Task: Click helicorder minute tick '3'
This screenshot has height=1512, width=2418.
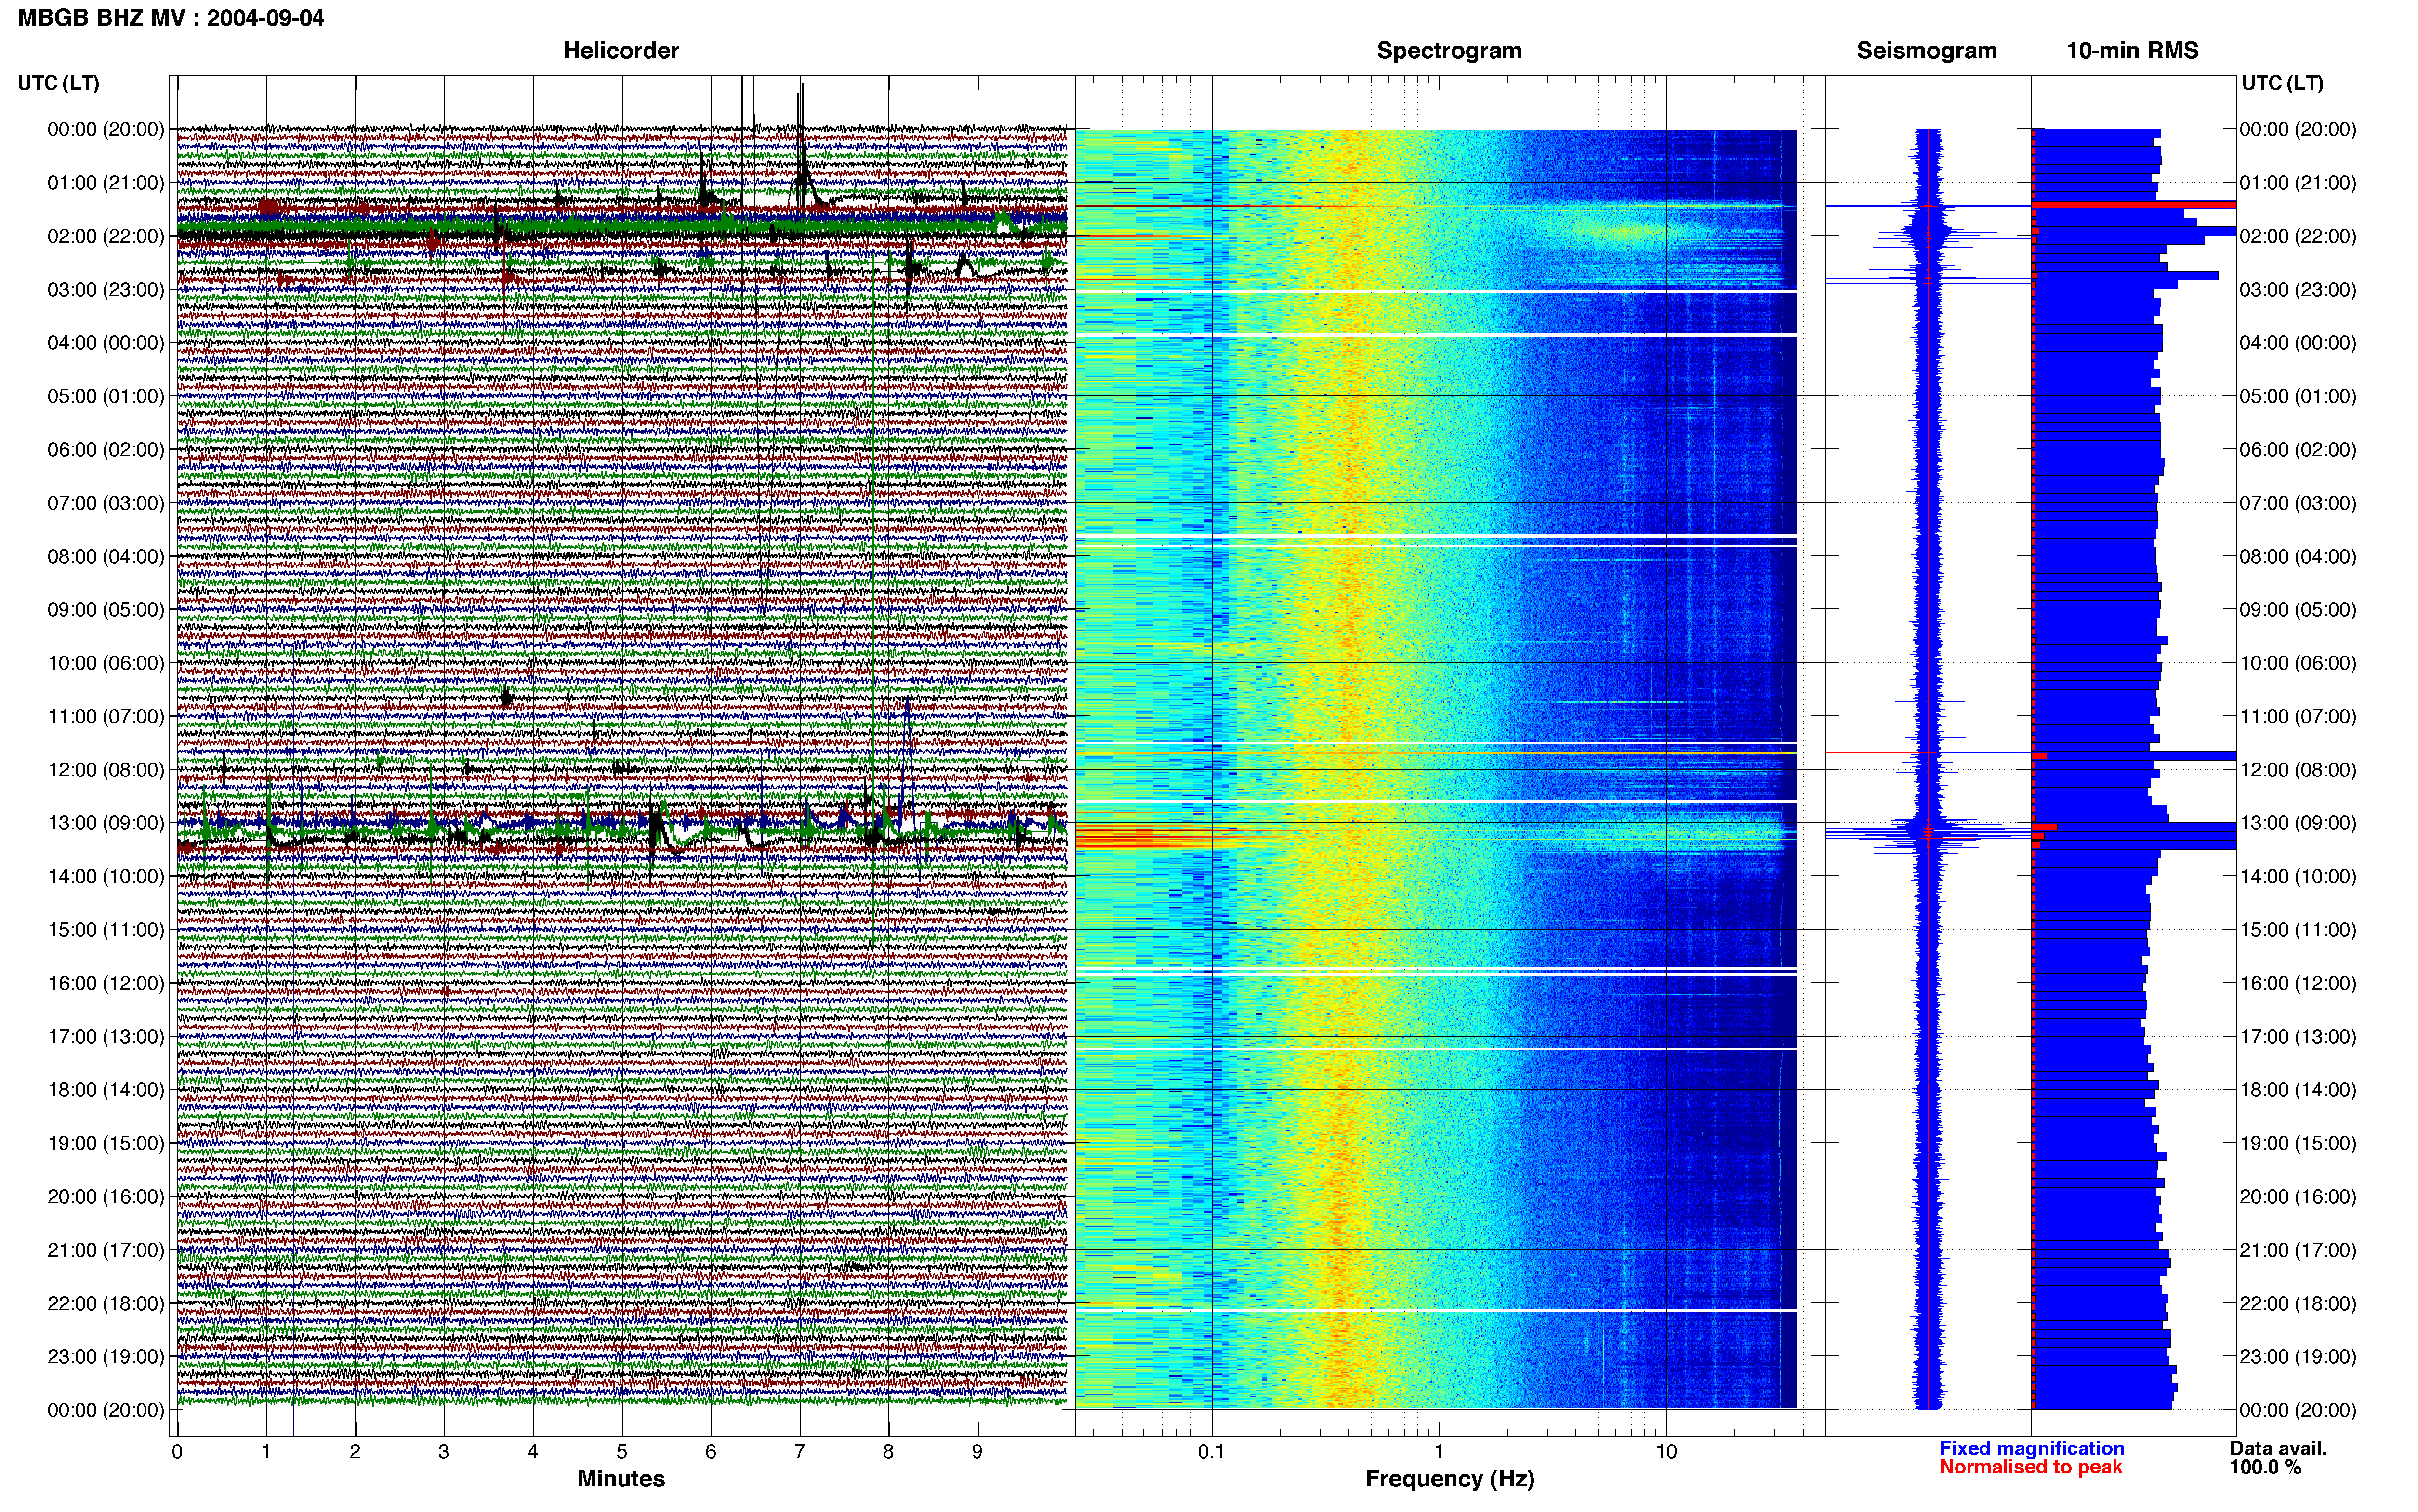Action: [x=444, y=1452]
